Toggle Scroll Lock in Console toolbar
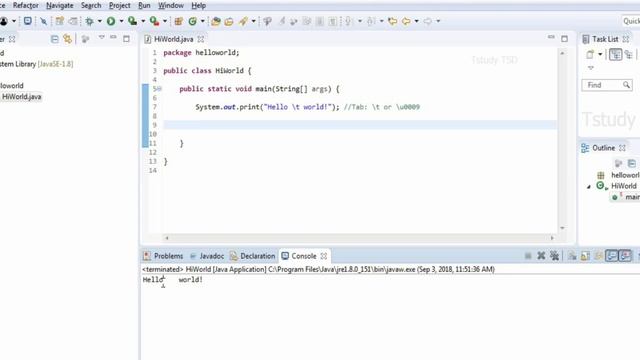 pyautogui.click(x=585, y=256)
